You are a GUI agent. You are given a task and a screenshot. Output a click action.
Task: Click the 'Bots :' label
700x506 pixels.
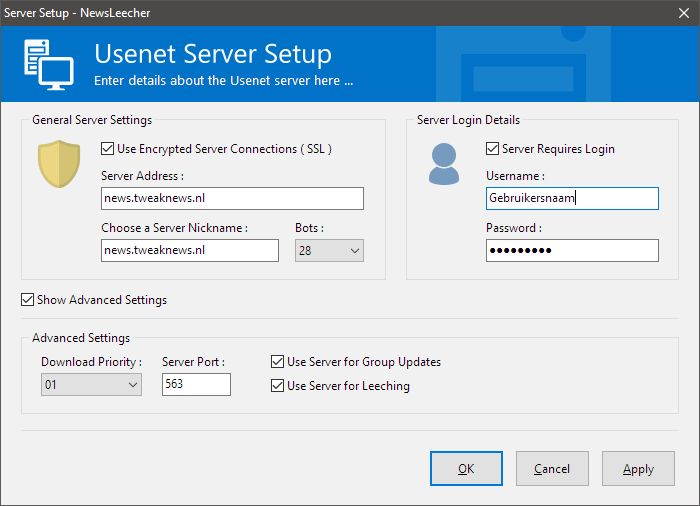click(309, 228)
